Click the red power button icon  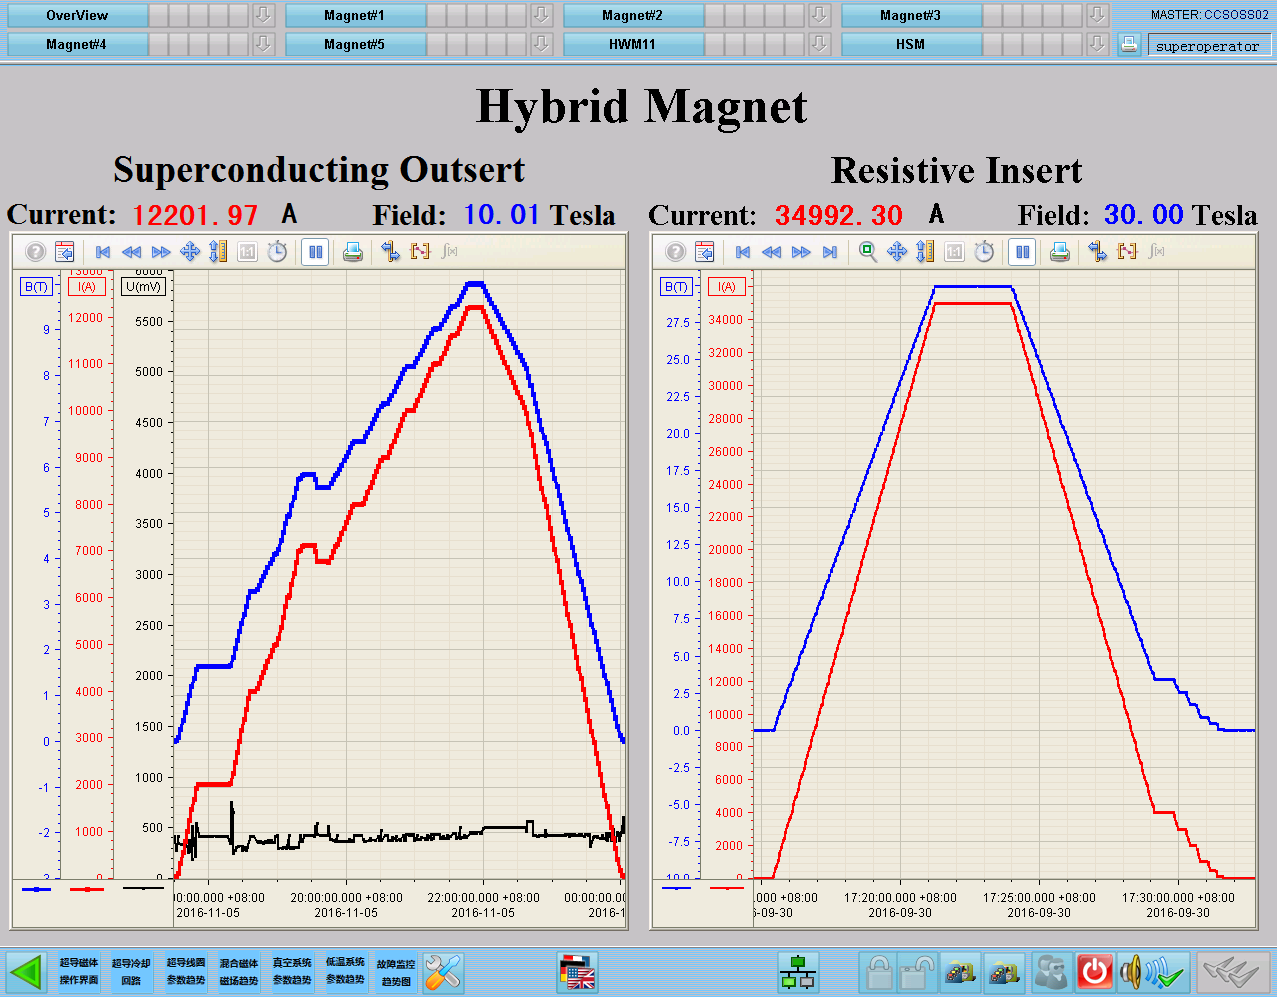[x=1095, y=972]
